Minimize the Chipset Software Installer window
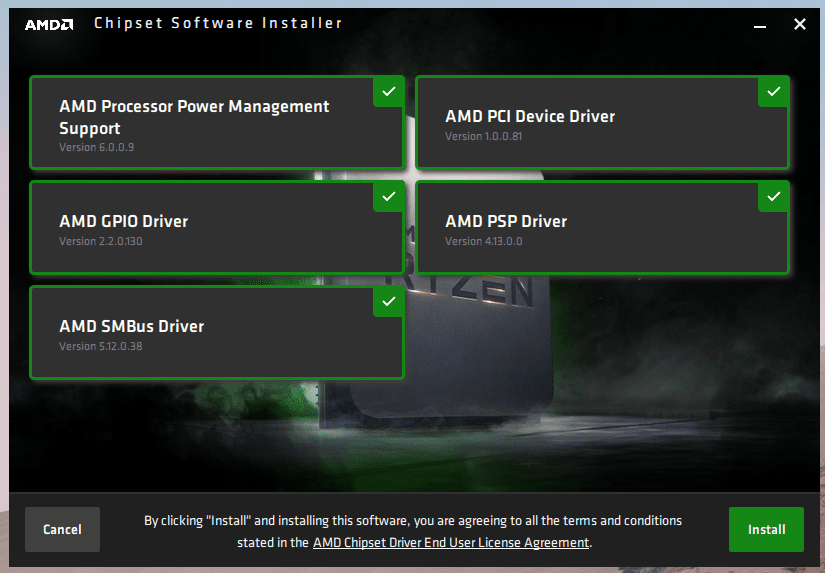The width and height of the screenshot is (825, 573). pos(759,24)
